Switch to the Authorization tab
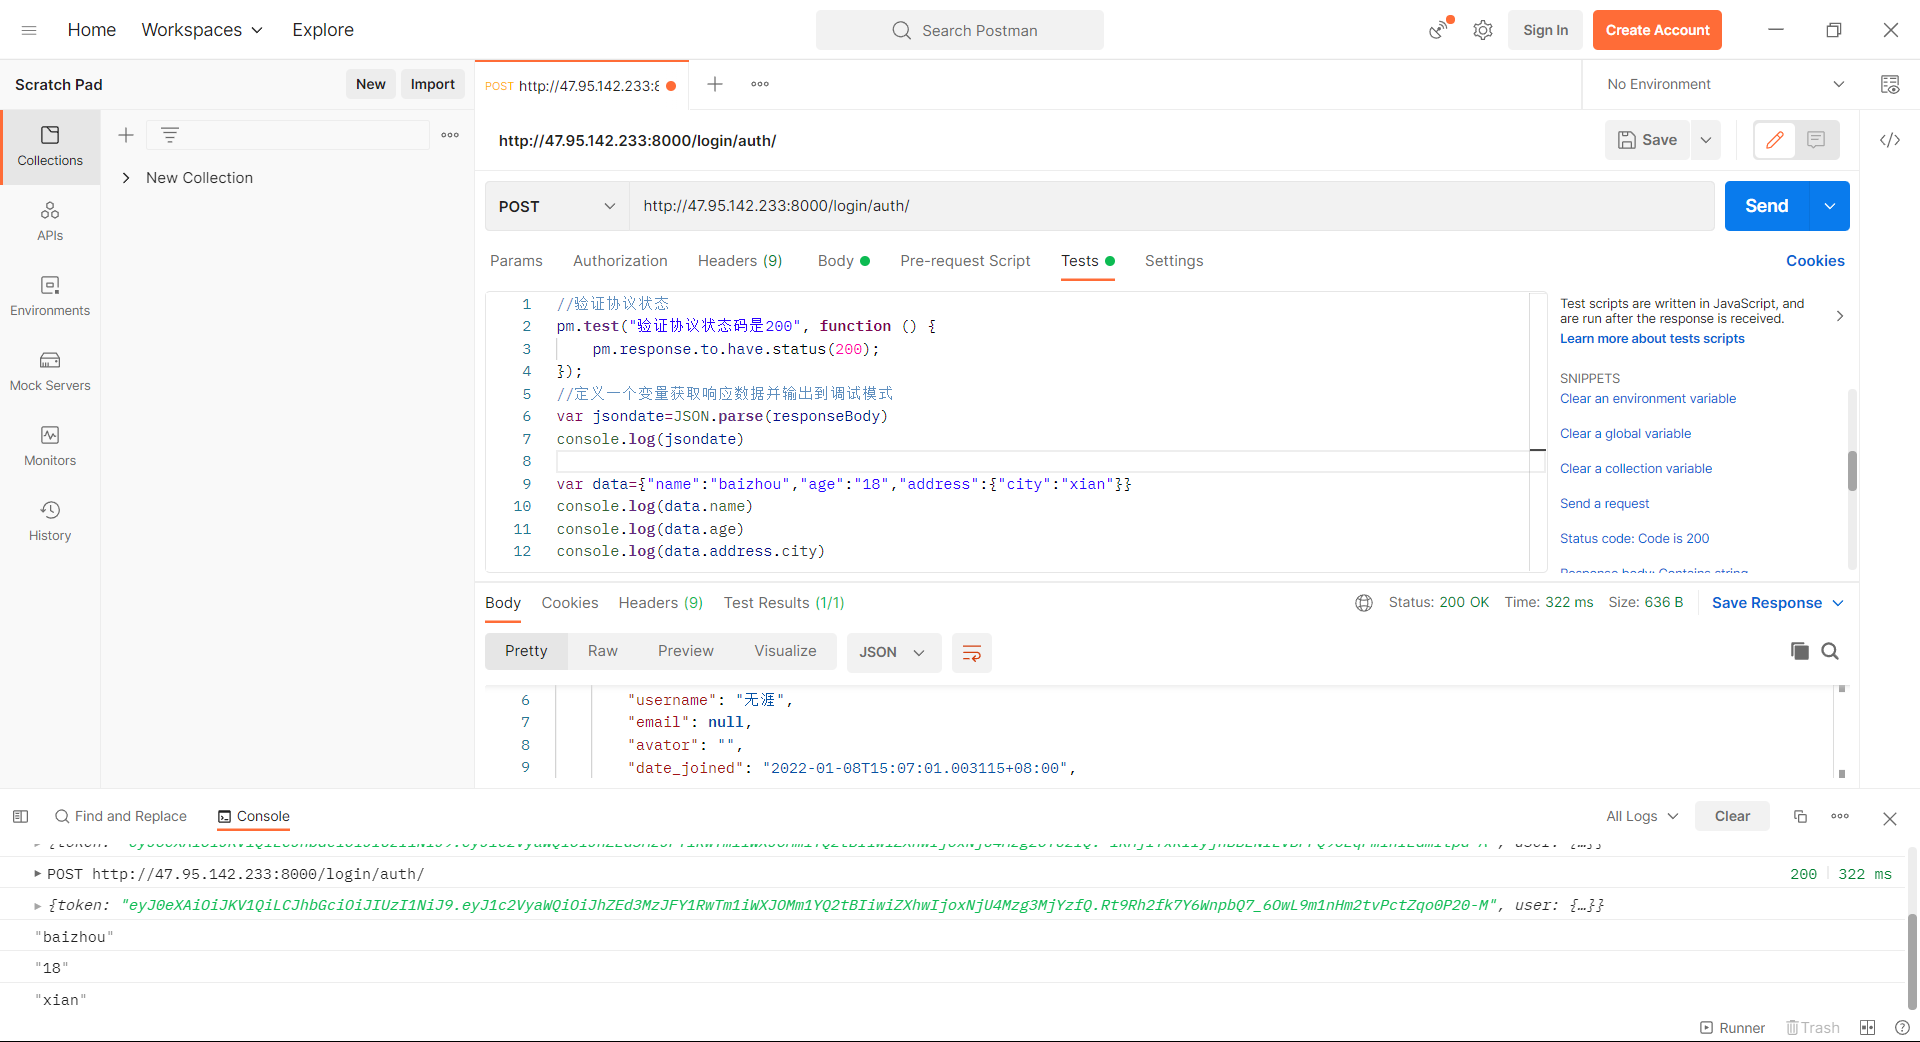Viewport: 1920px width, 1042px height. tap(620, 261)
